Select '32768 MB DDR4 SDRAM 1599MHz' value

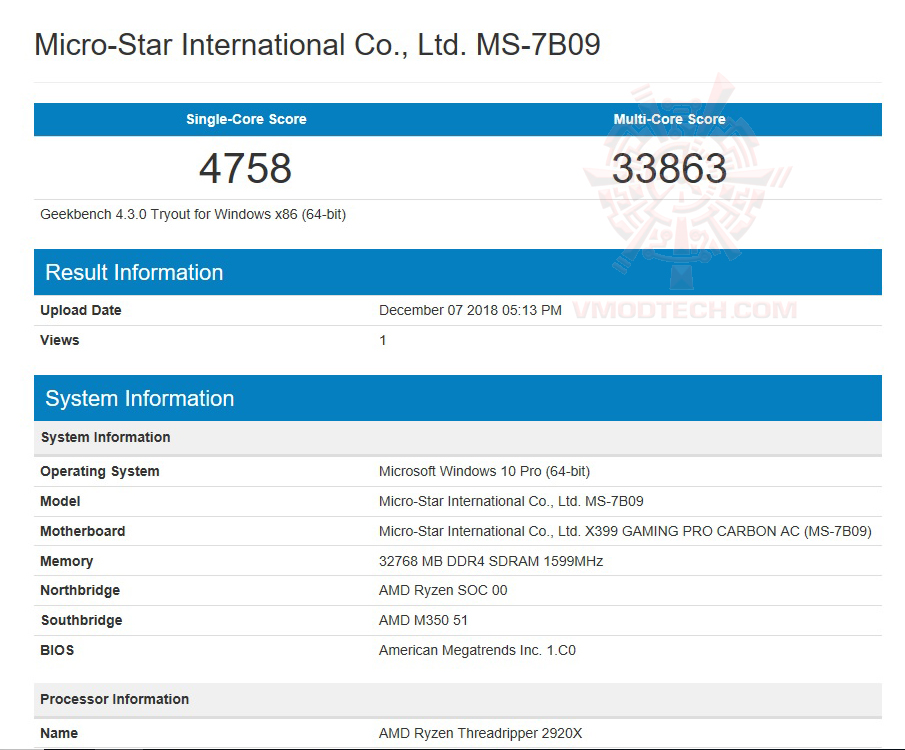click(491, 561)
